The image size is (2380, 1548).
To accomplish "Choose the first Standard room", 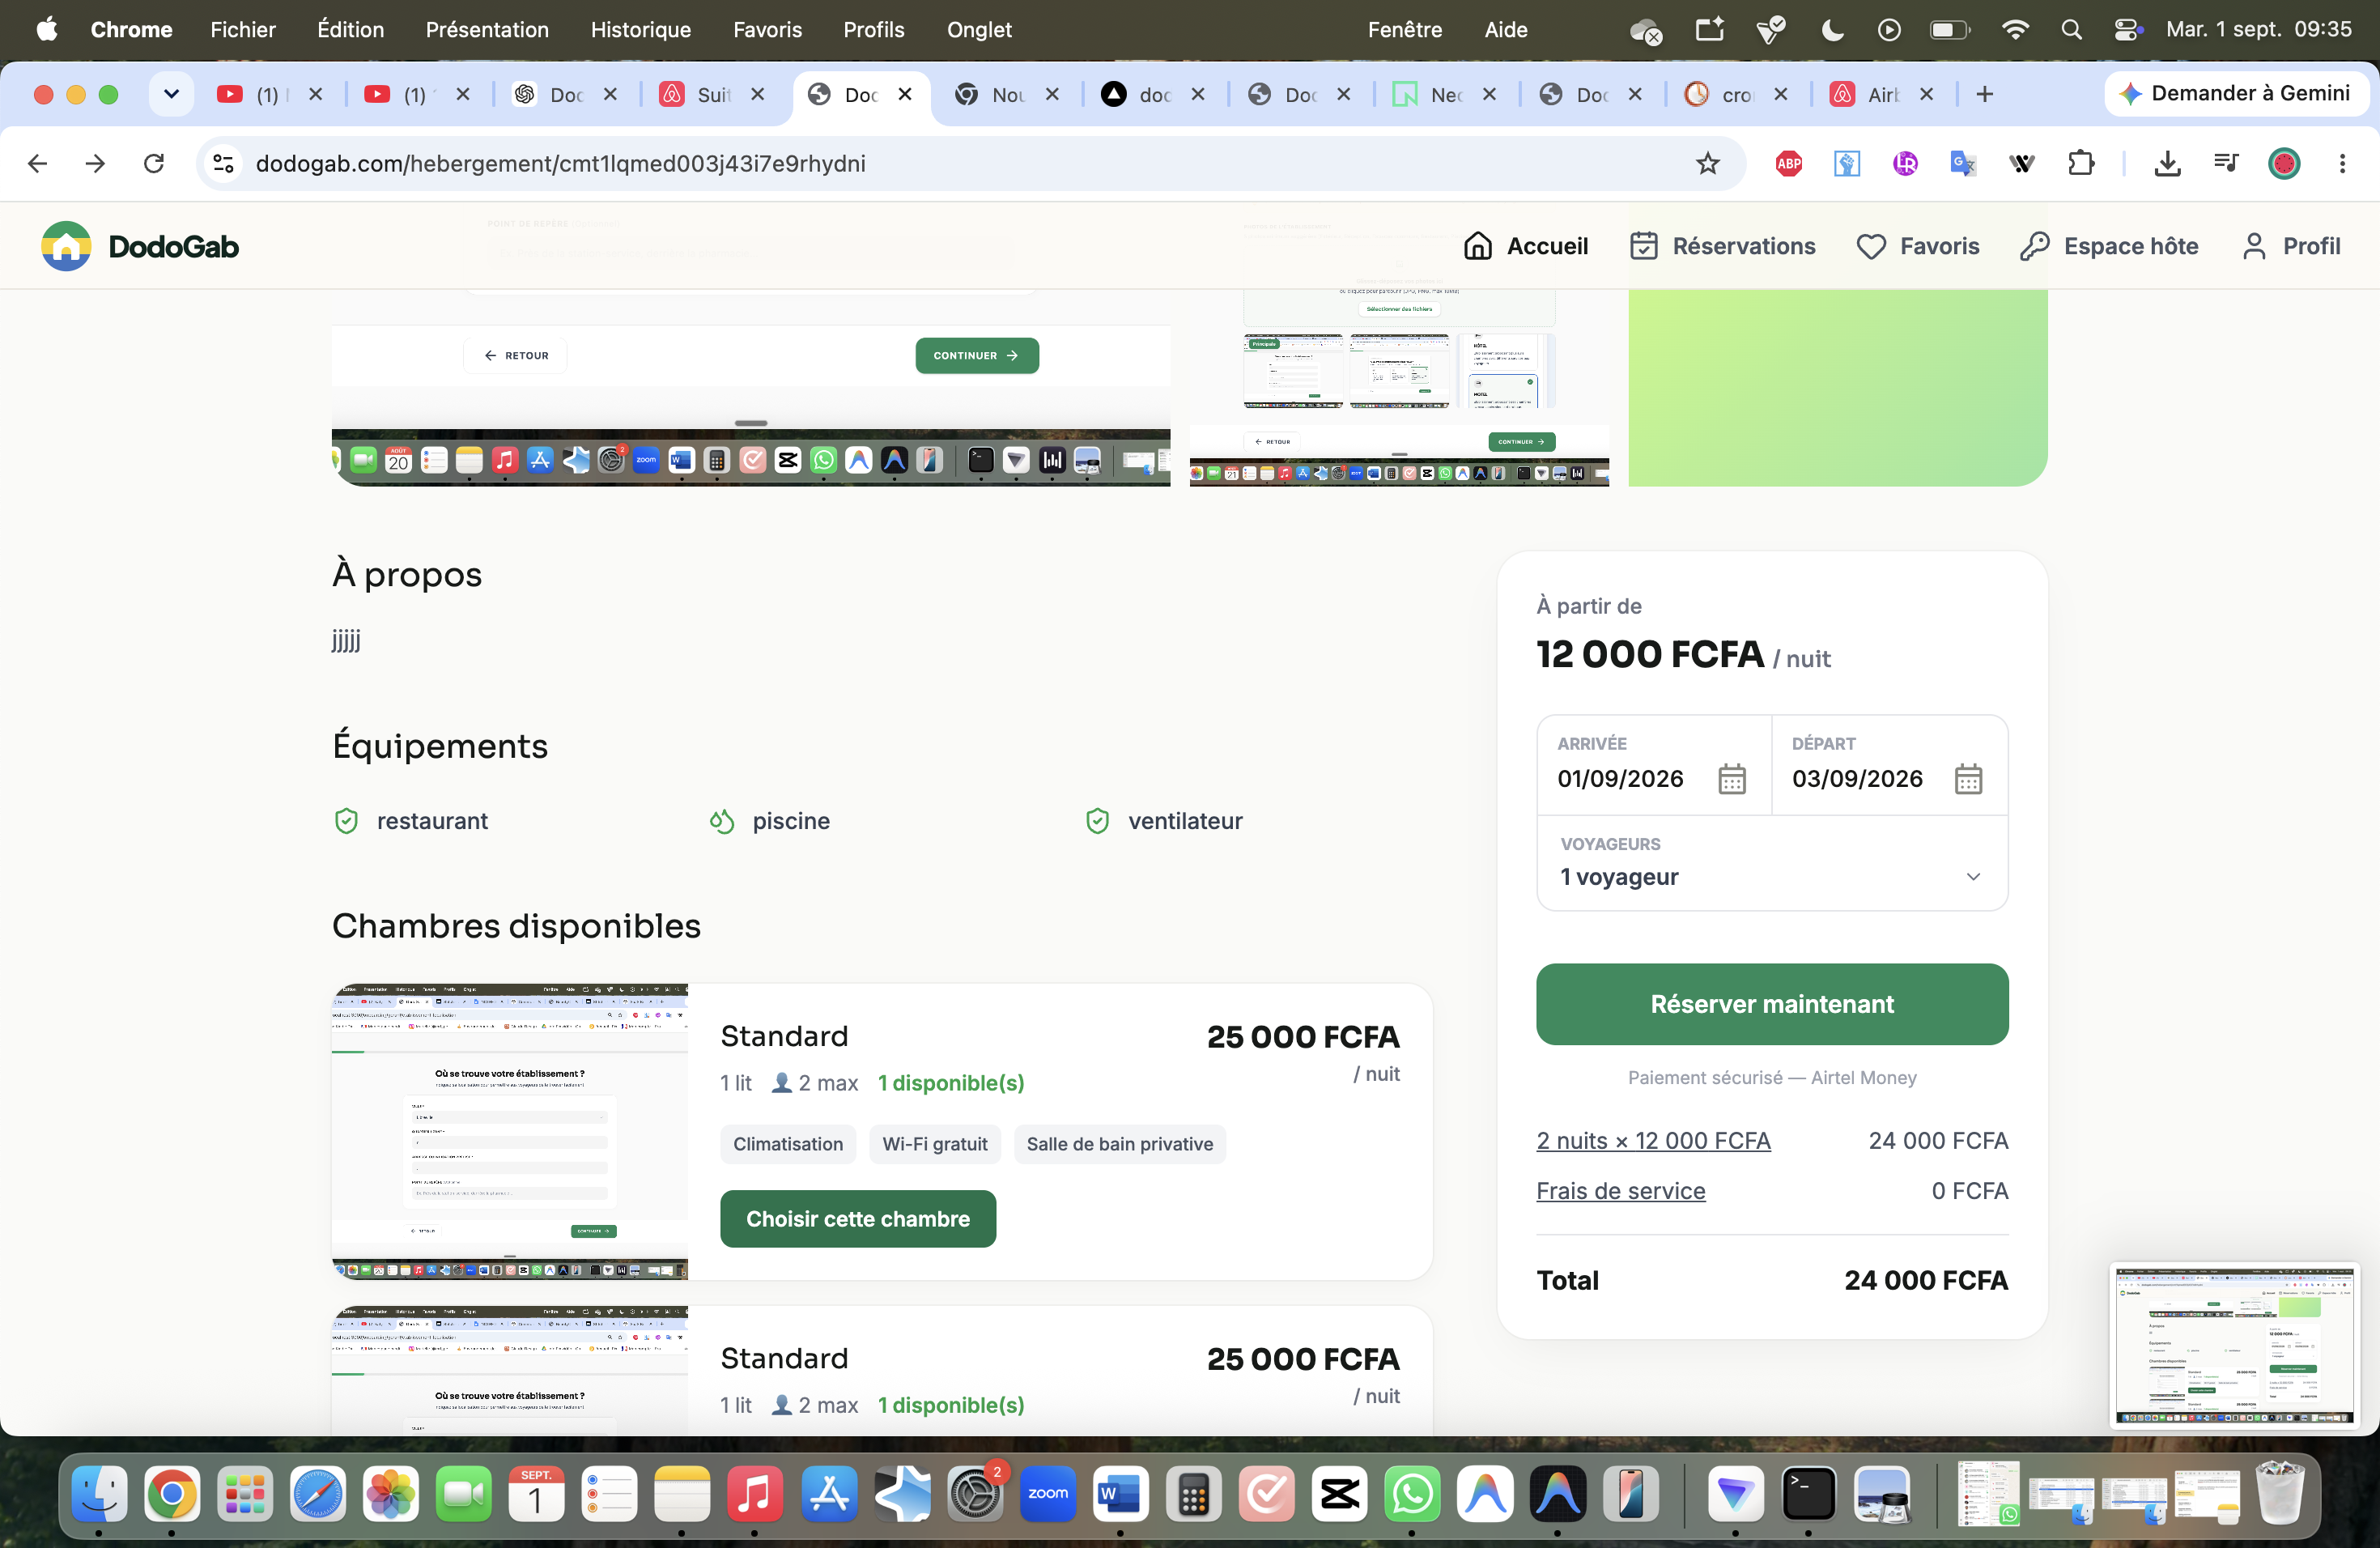I will coord(858,1219).
